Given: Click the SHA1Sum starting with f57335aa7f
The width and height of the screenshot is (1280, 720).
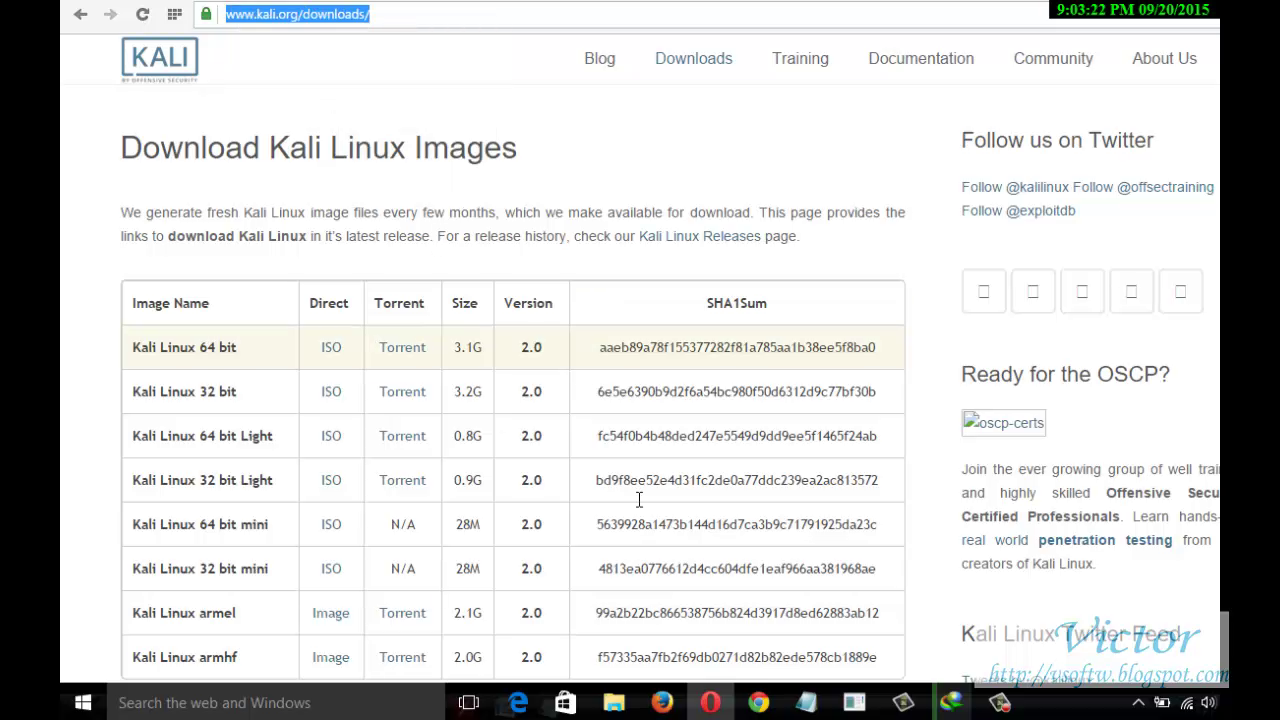Looking at the screenshot, I should tap(737, 657).
